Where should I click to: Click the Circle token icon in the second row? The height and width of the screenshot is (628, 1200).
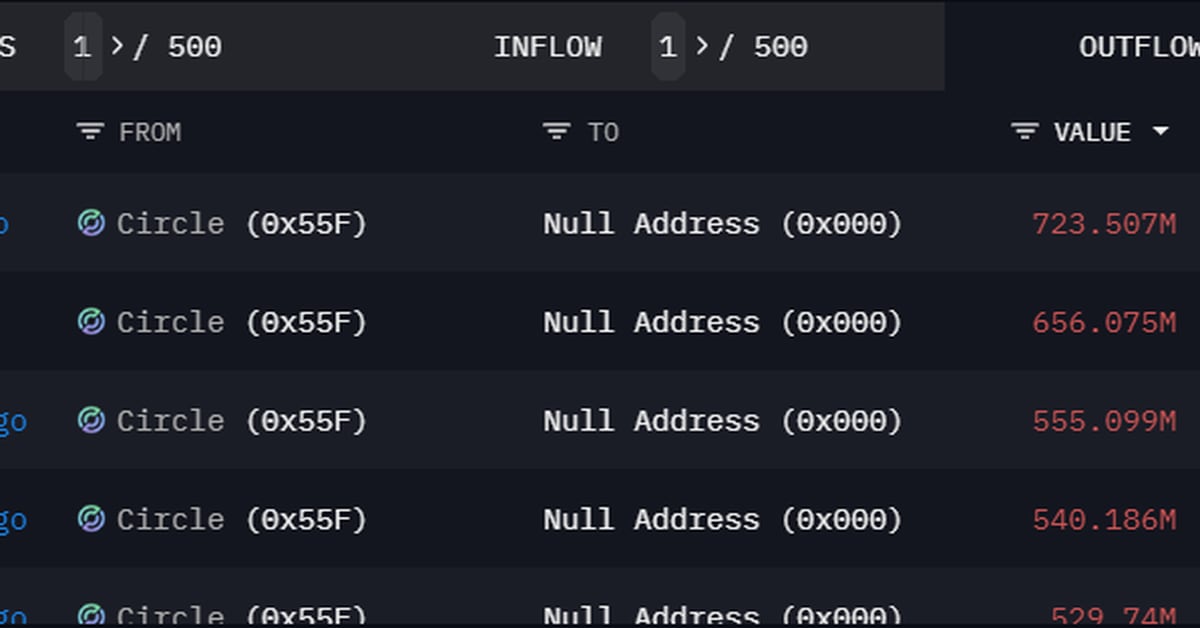(92, 322)
